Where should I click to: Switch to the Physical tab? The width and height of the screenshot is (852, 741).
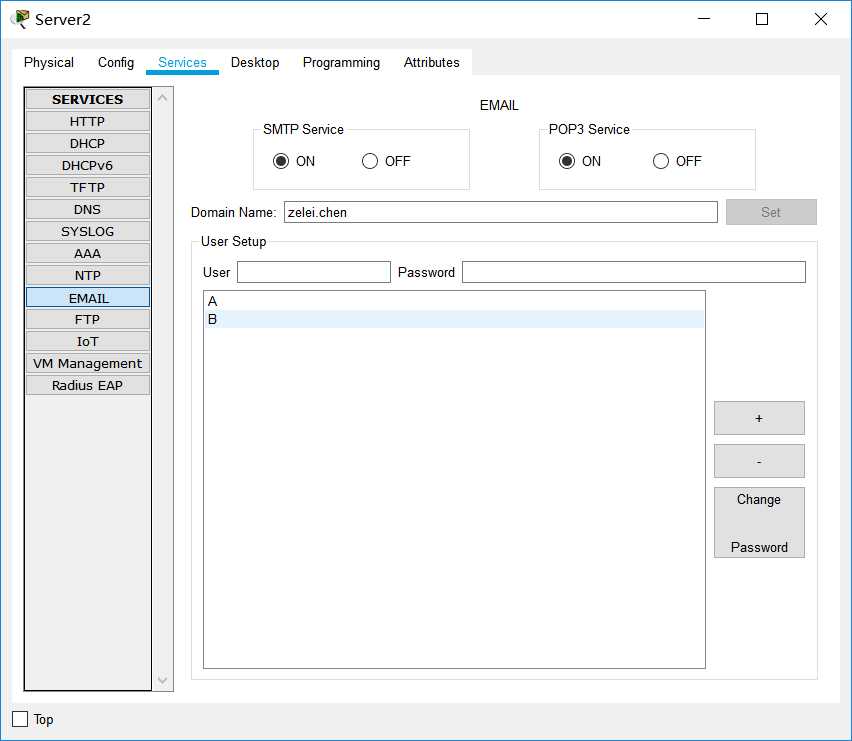(48, 62)
